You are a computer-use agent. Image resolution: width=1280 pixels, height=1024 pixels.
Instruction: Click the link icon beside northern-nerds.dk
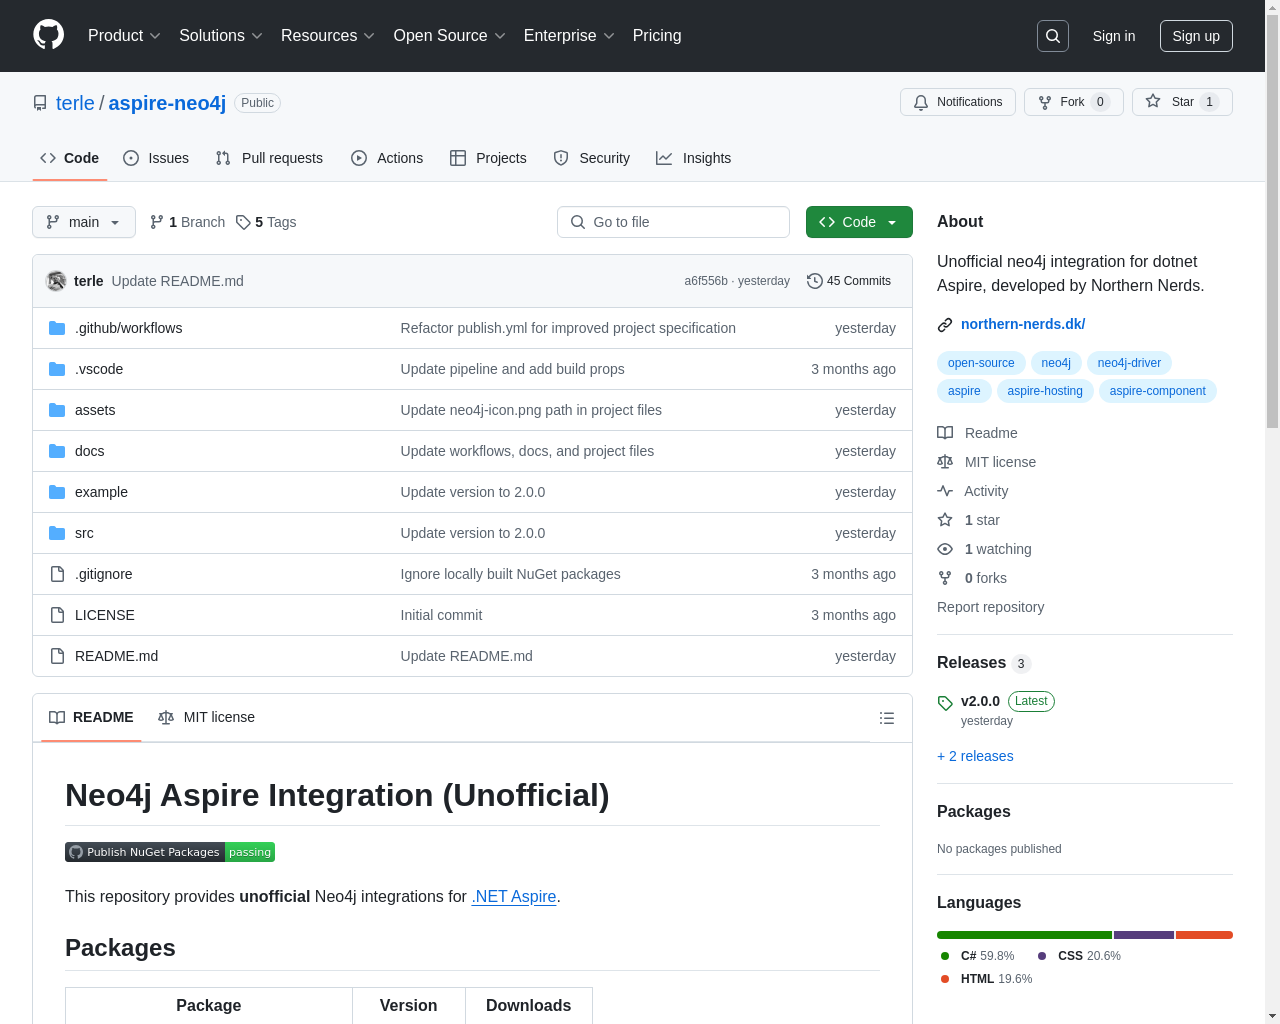[x=945, y=325]
